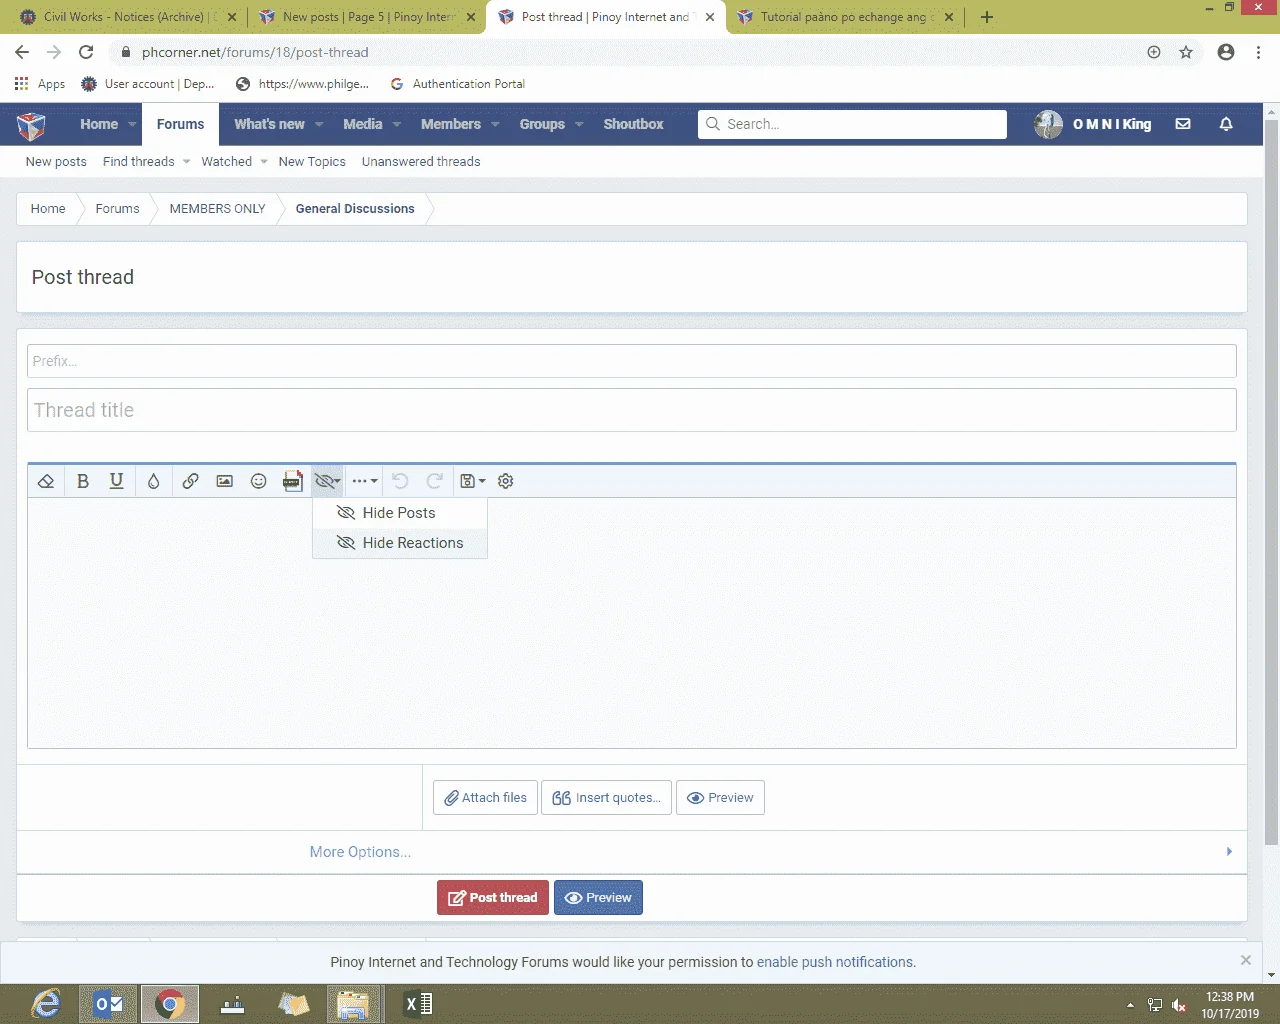The image size is (1280, 1024).
Task: Expand the Members dropdown arrow
Action: [x=494, y=125]
